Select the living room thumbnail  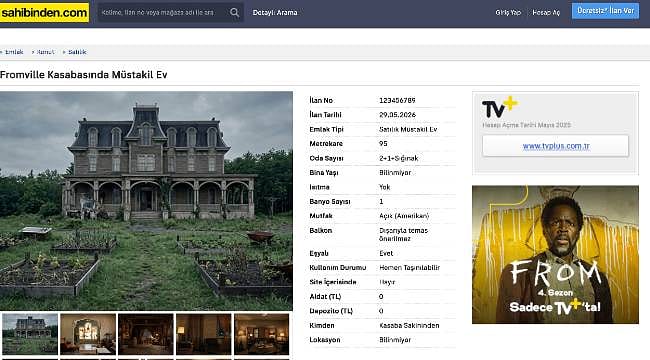tap(262, 334)
